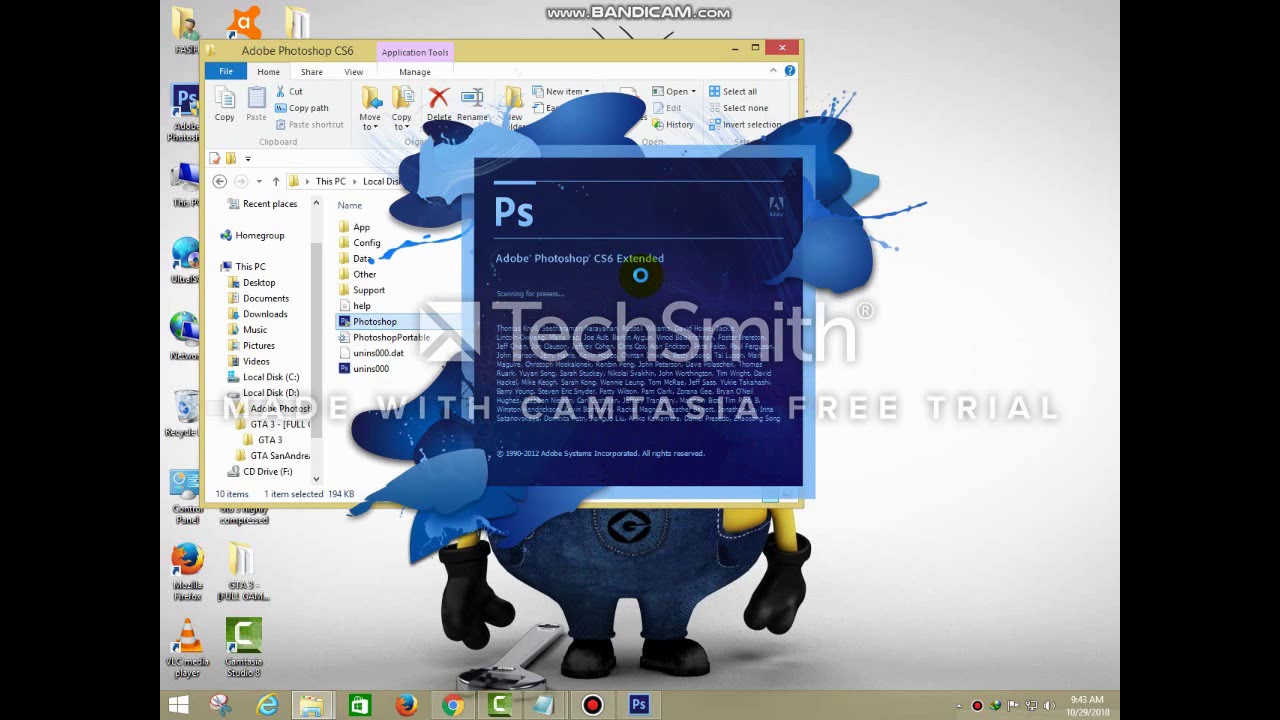1280x720 pixels.
Task: Show hidden system tray icons
Action: point(959,706)
